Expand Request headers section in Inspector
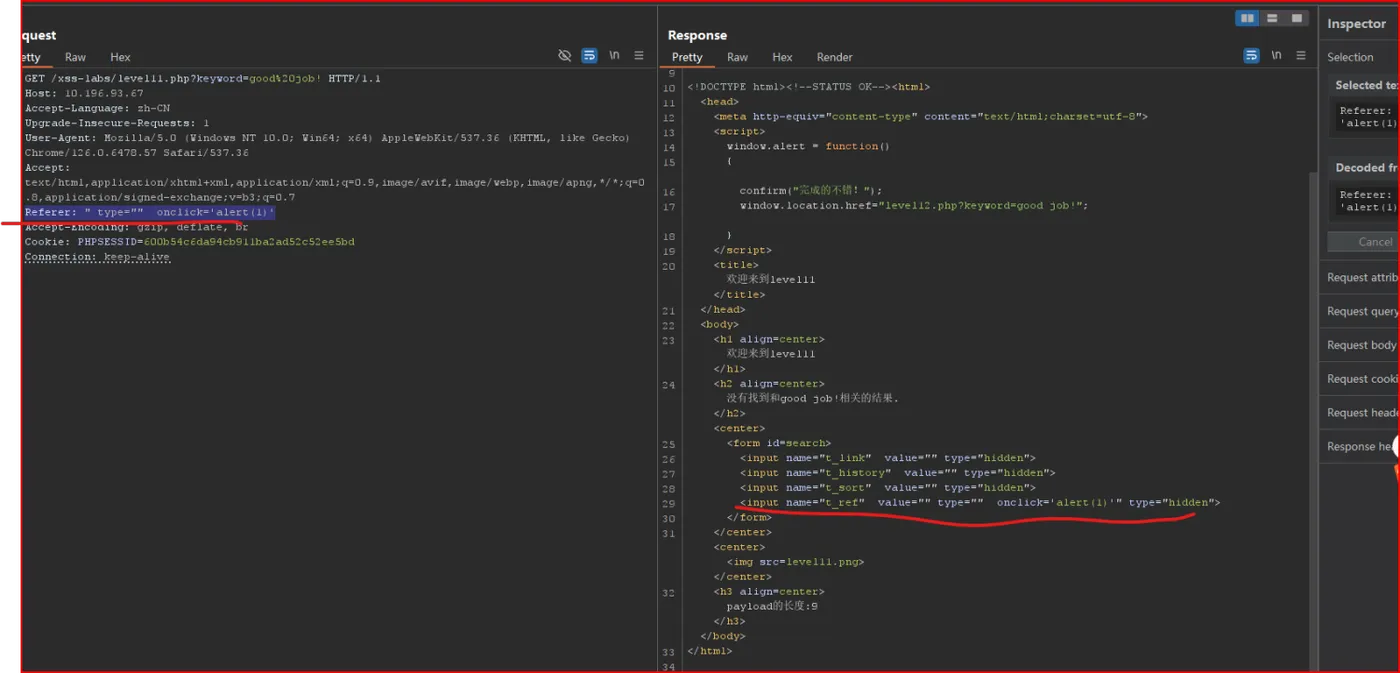The height and width of the screenshot is (673, 1400). point(1362,413)
